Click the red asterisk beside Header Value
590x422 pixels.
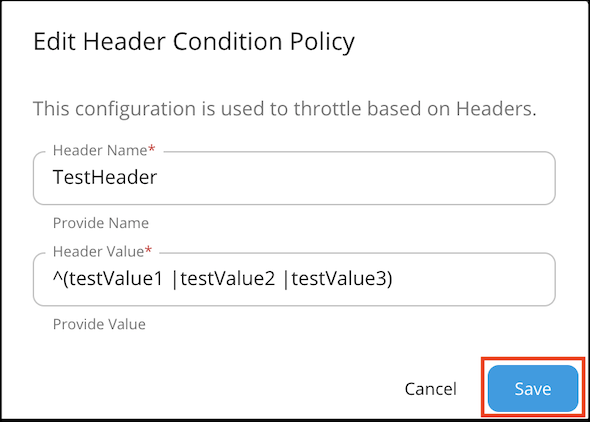(148, 250)
